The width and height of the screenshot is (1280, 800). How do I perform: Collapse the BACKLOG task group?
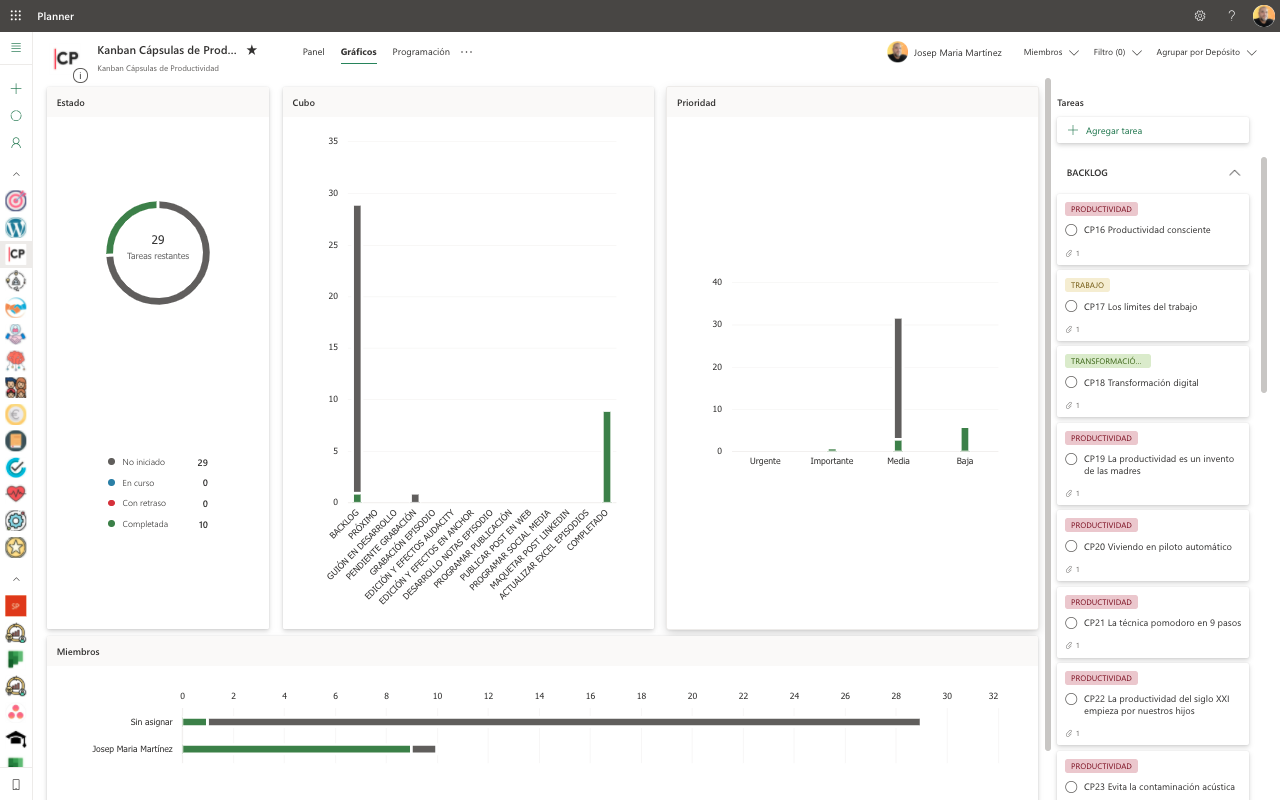1234,173
